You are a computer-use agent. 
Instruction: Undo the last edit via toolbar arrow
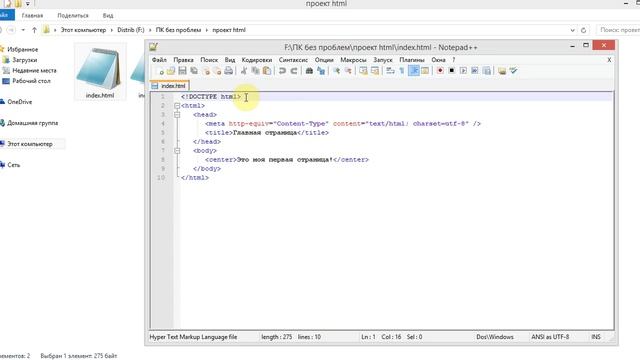282,71
